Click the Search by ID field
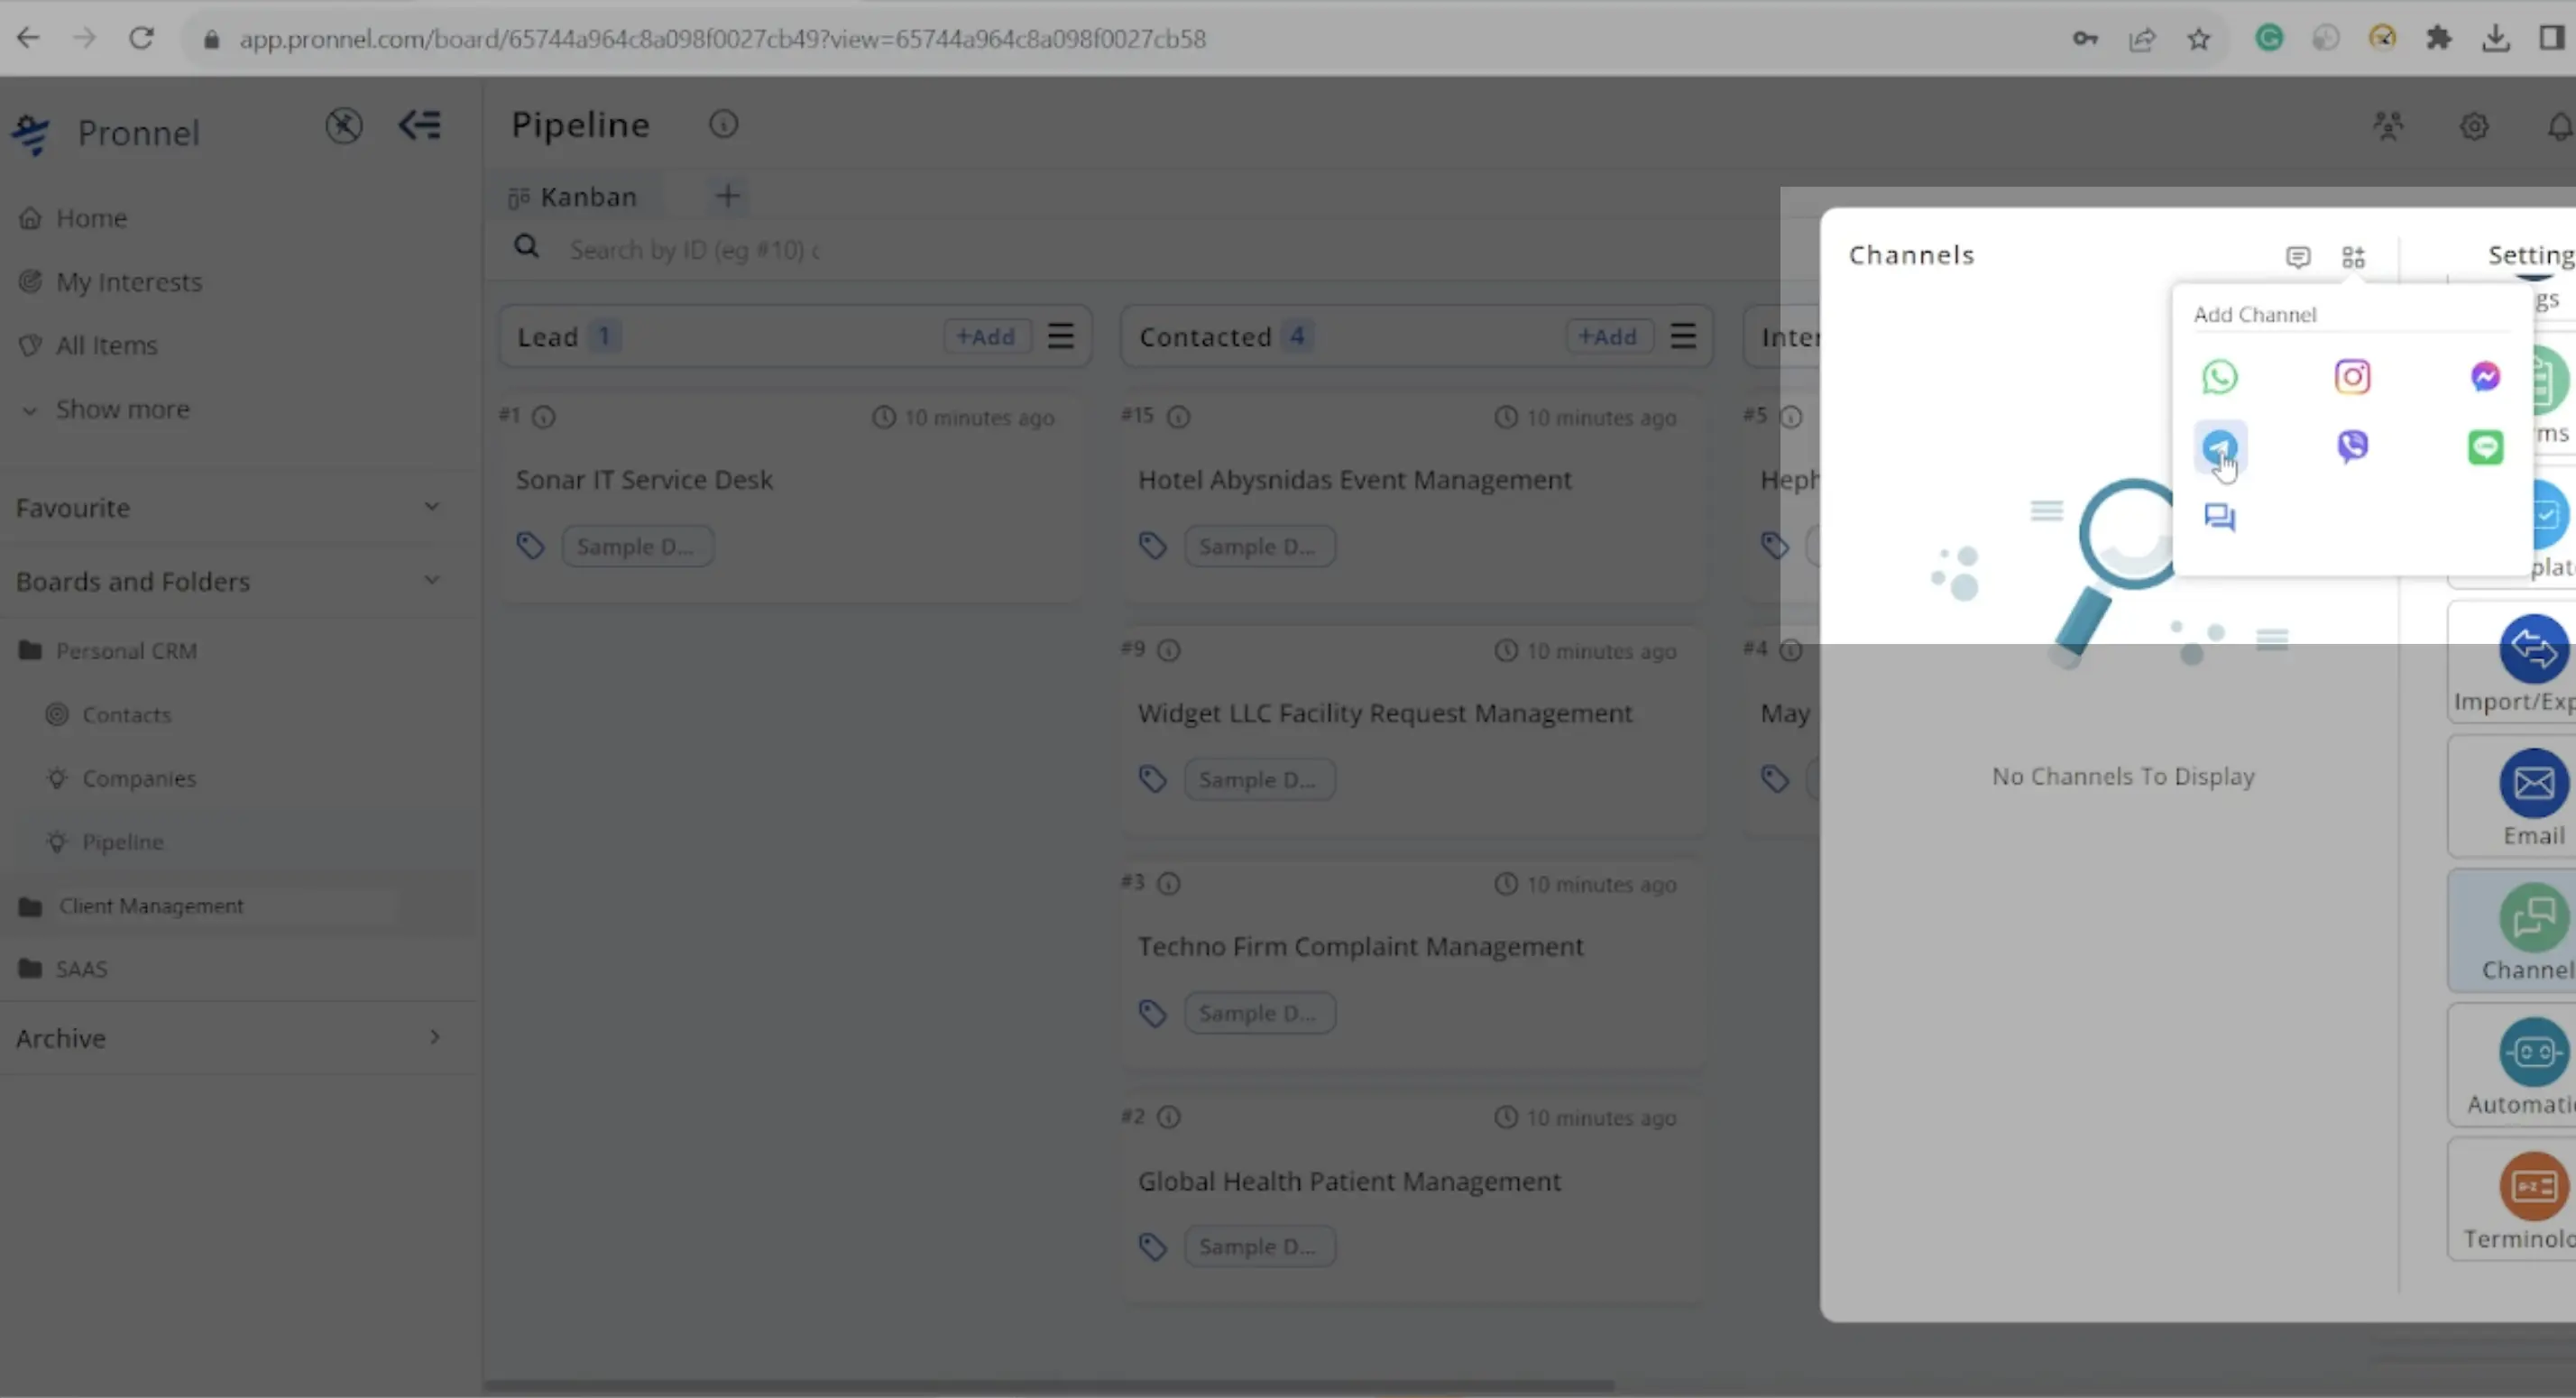The width and height of the screenshot is (2576, 1398). click(x=695, y=249)
